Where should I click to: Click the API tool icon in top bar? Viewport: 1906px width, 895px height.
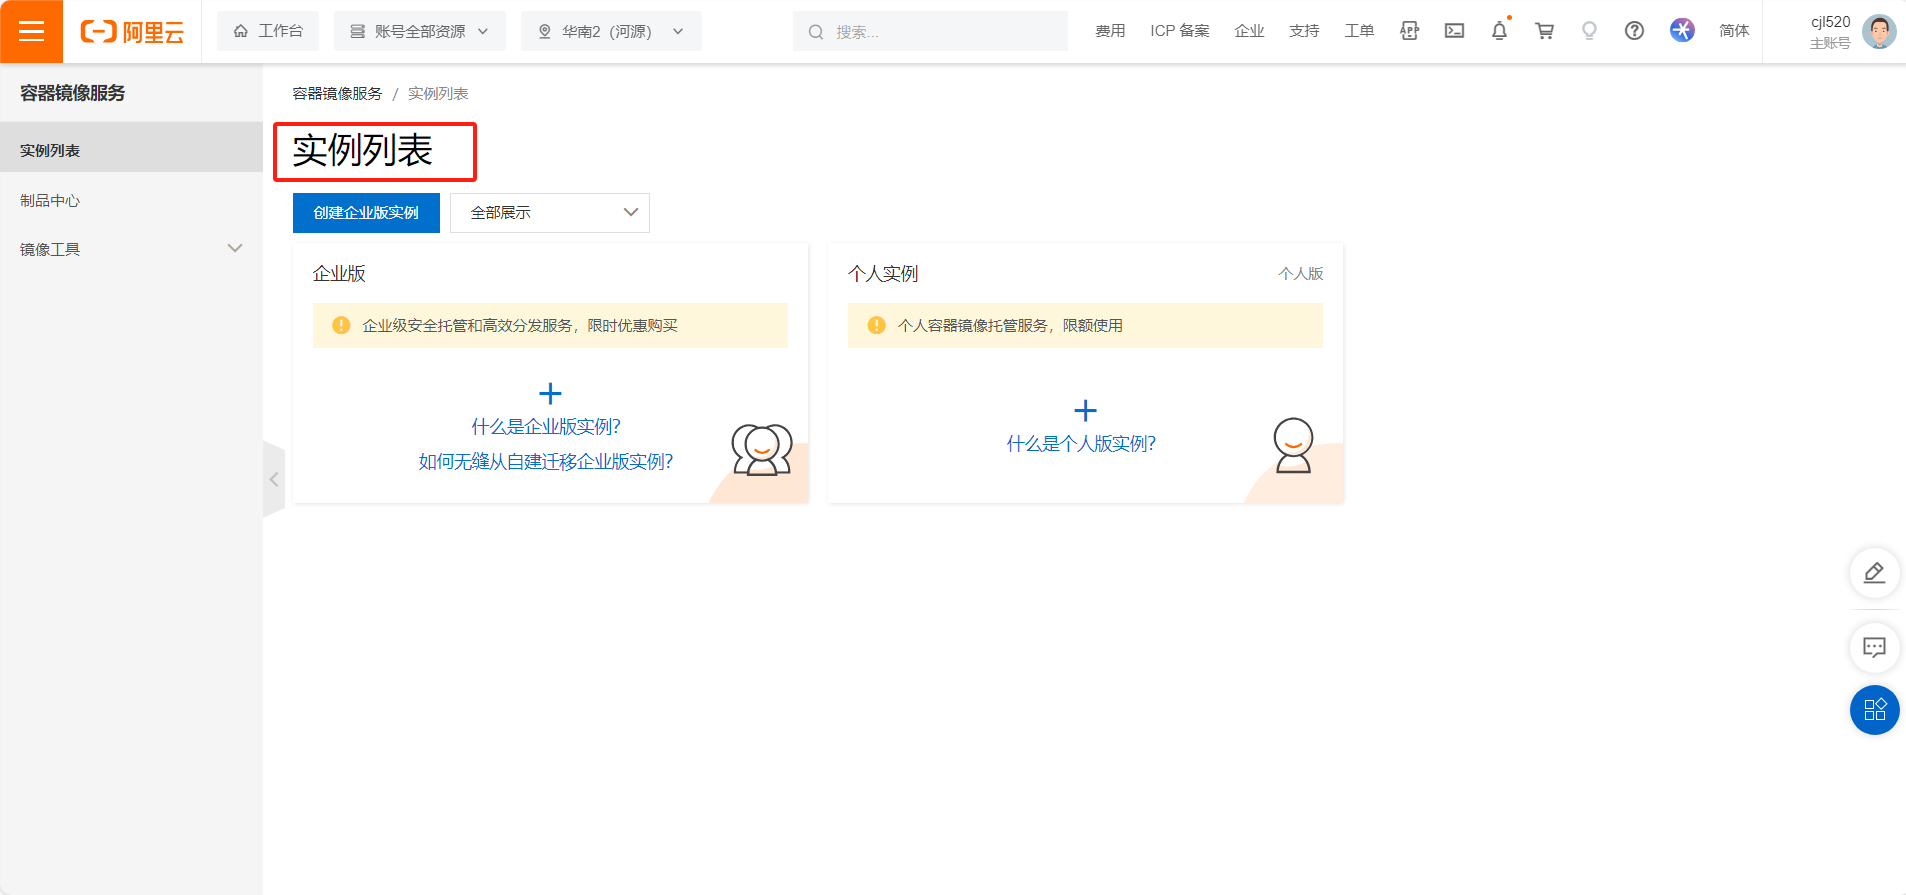tap(1409, 31)
